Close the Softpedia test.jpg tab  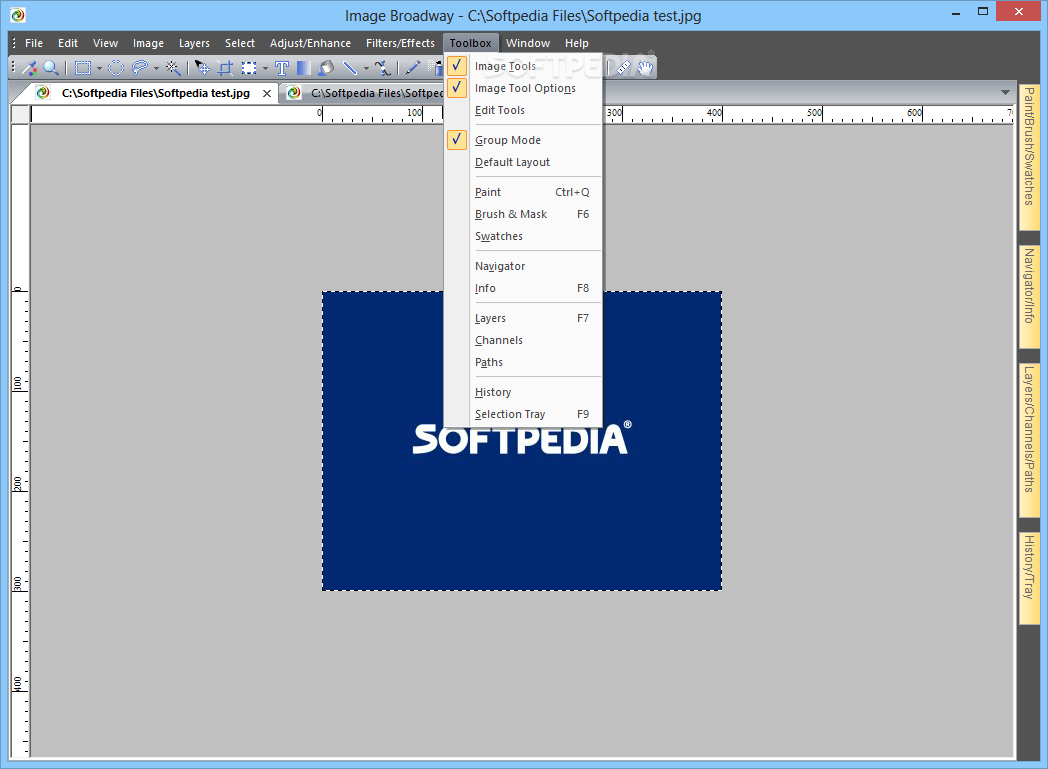[x=267, y=94]
